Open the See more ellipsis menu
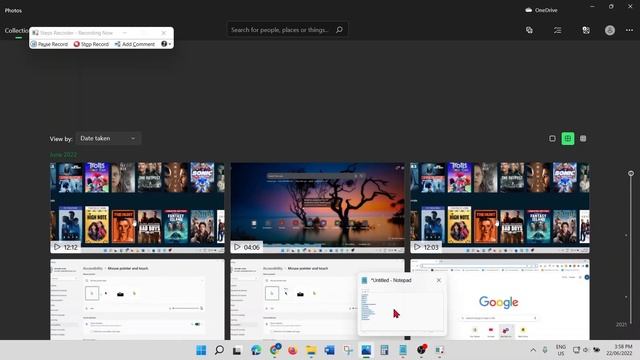This screenshot has width=640, height=360. 629,30
